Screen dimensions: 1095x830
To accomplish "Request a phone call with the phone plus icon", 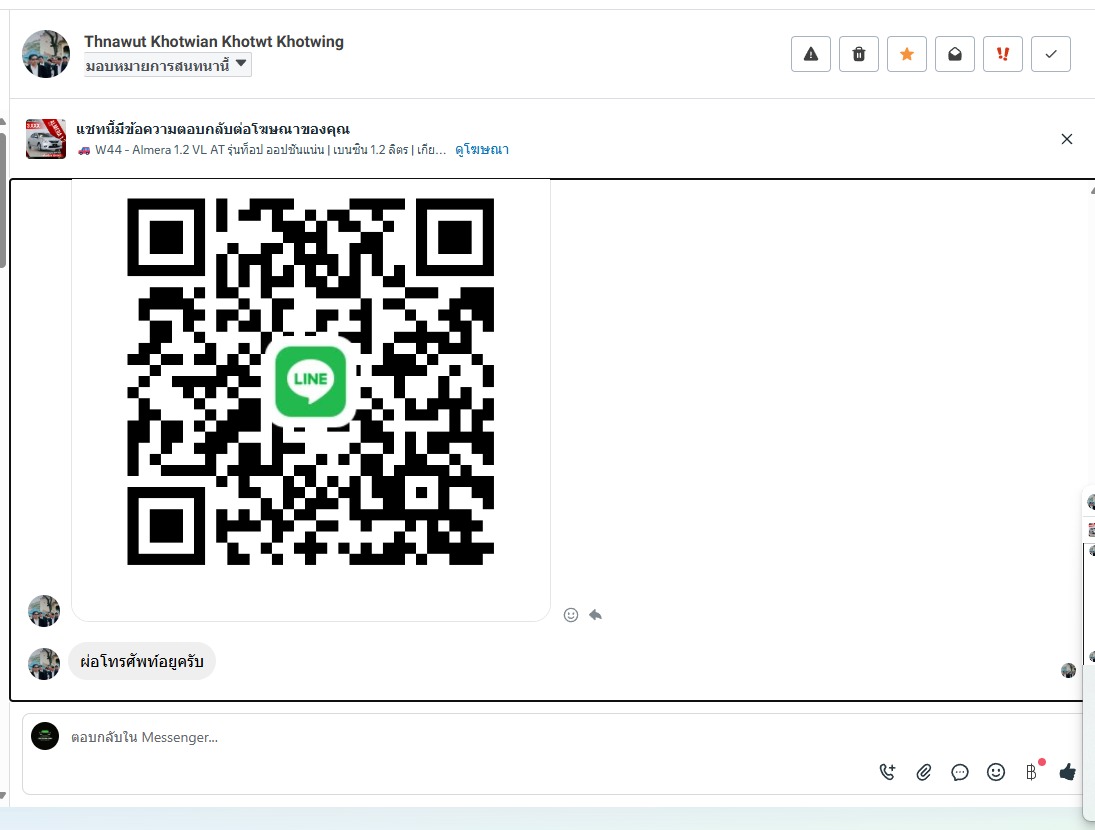I will pos(888,771).
